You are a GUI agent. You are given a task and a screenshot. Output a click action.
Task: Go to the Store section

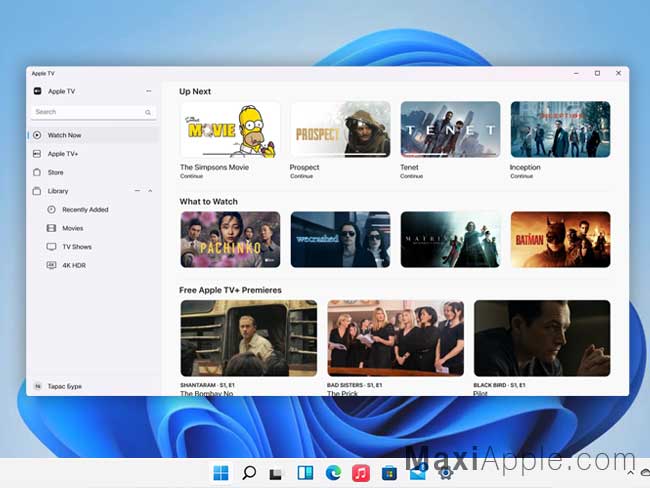point(94,172)
